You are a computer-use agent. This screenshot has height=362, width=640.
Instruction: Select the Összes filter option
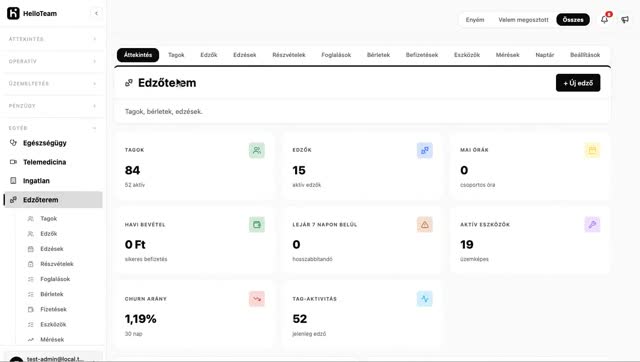click(x=573, y=20)
